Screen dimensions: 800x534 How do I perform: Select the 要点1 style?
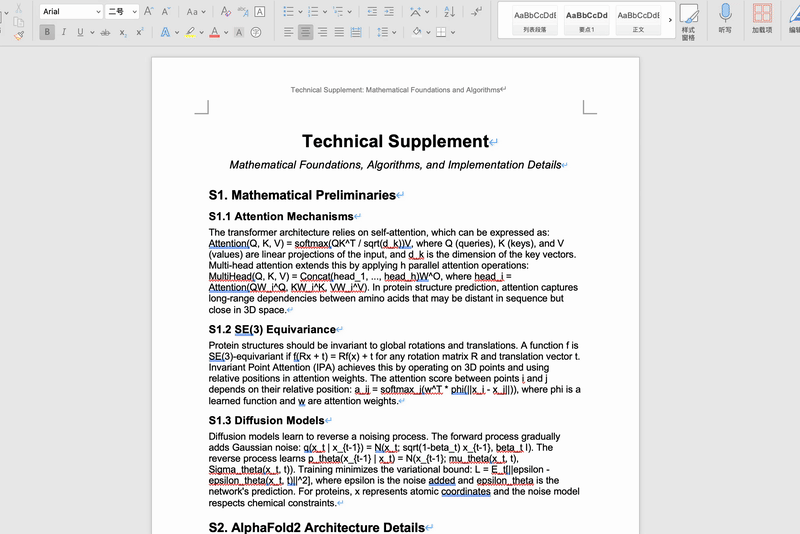[x=587, y=21]
